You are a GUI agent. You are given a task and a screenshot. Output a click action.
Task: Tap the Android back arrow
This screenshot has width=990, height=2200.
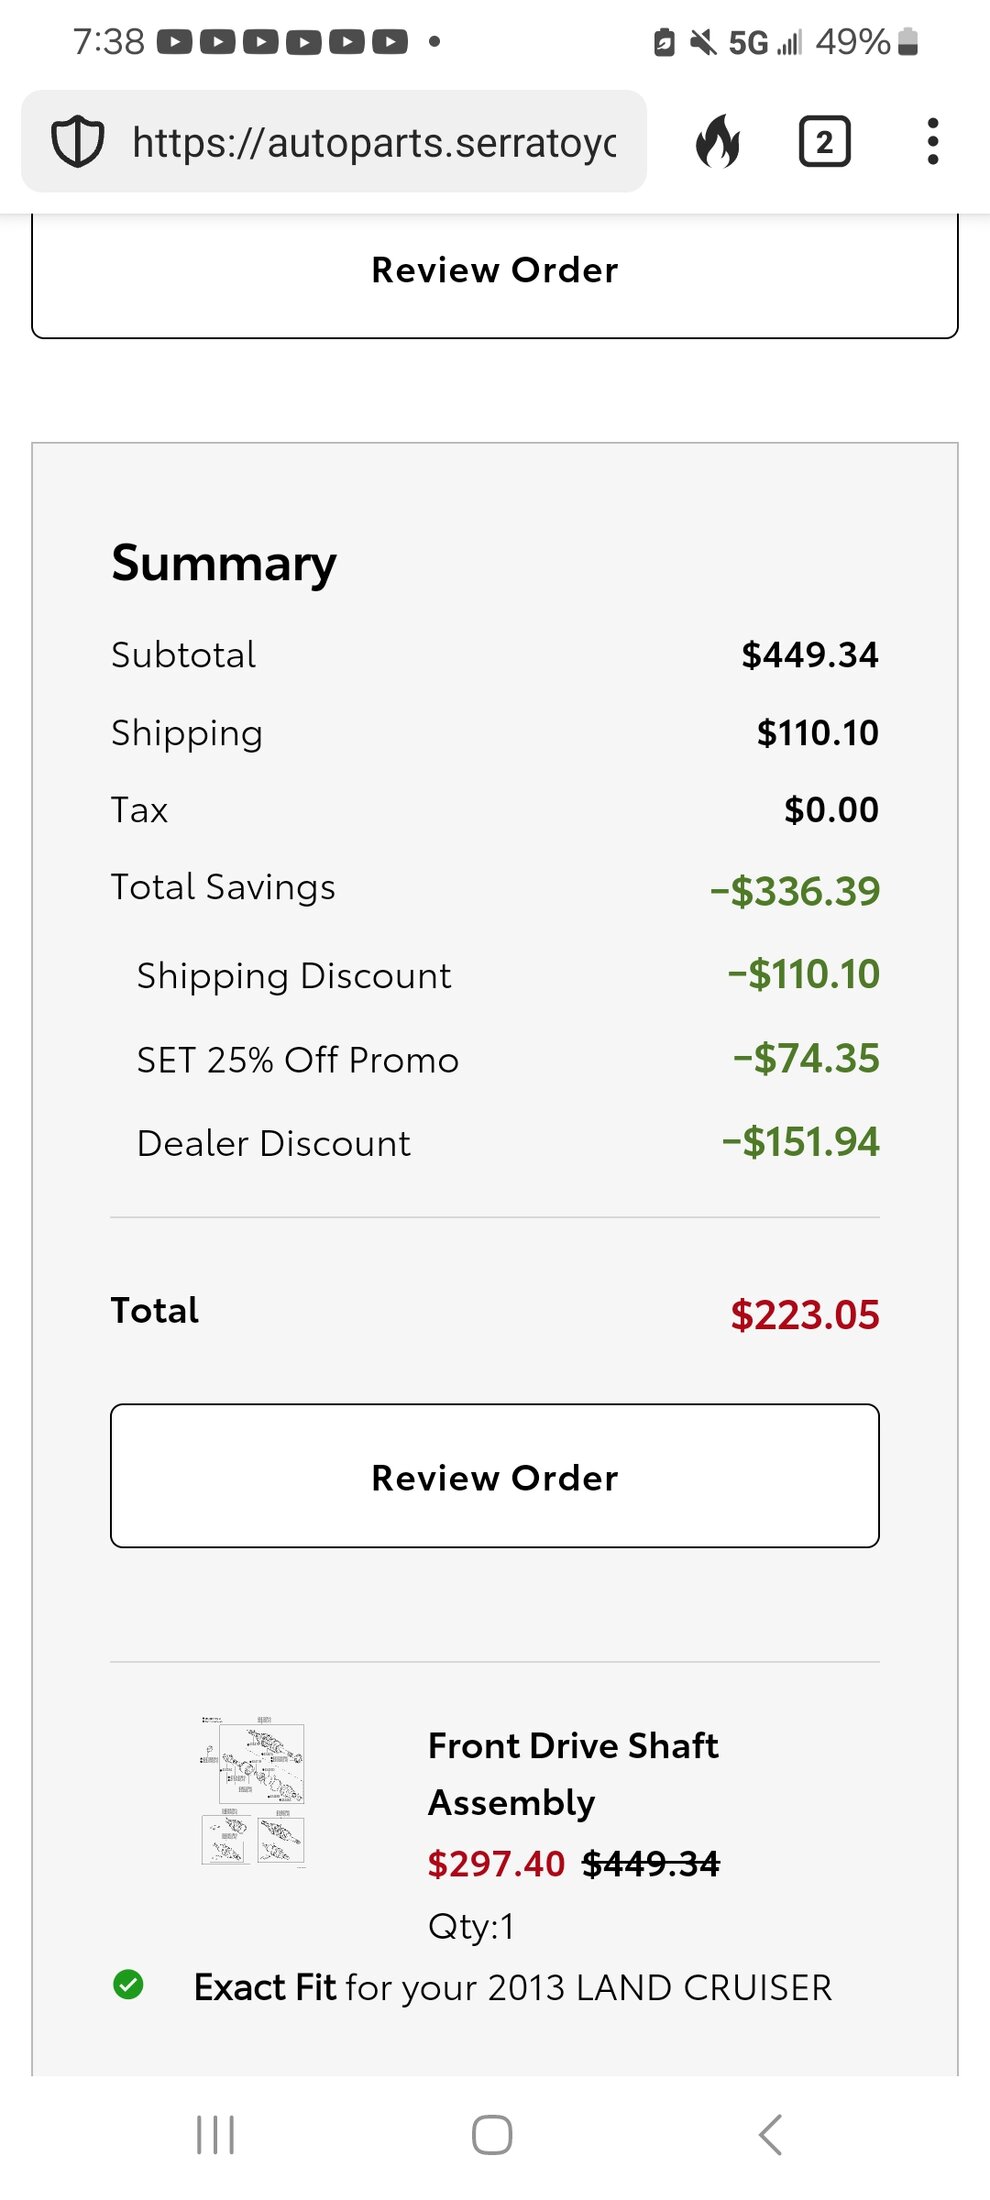coord(770,2135)
